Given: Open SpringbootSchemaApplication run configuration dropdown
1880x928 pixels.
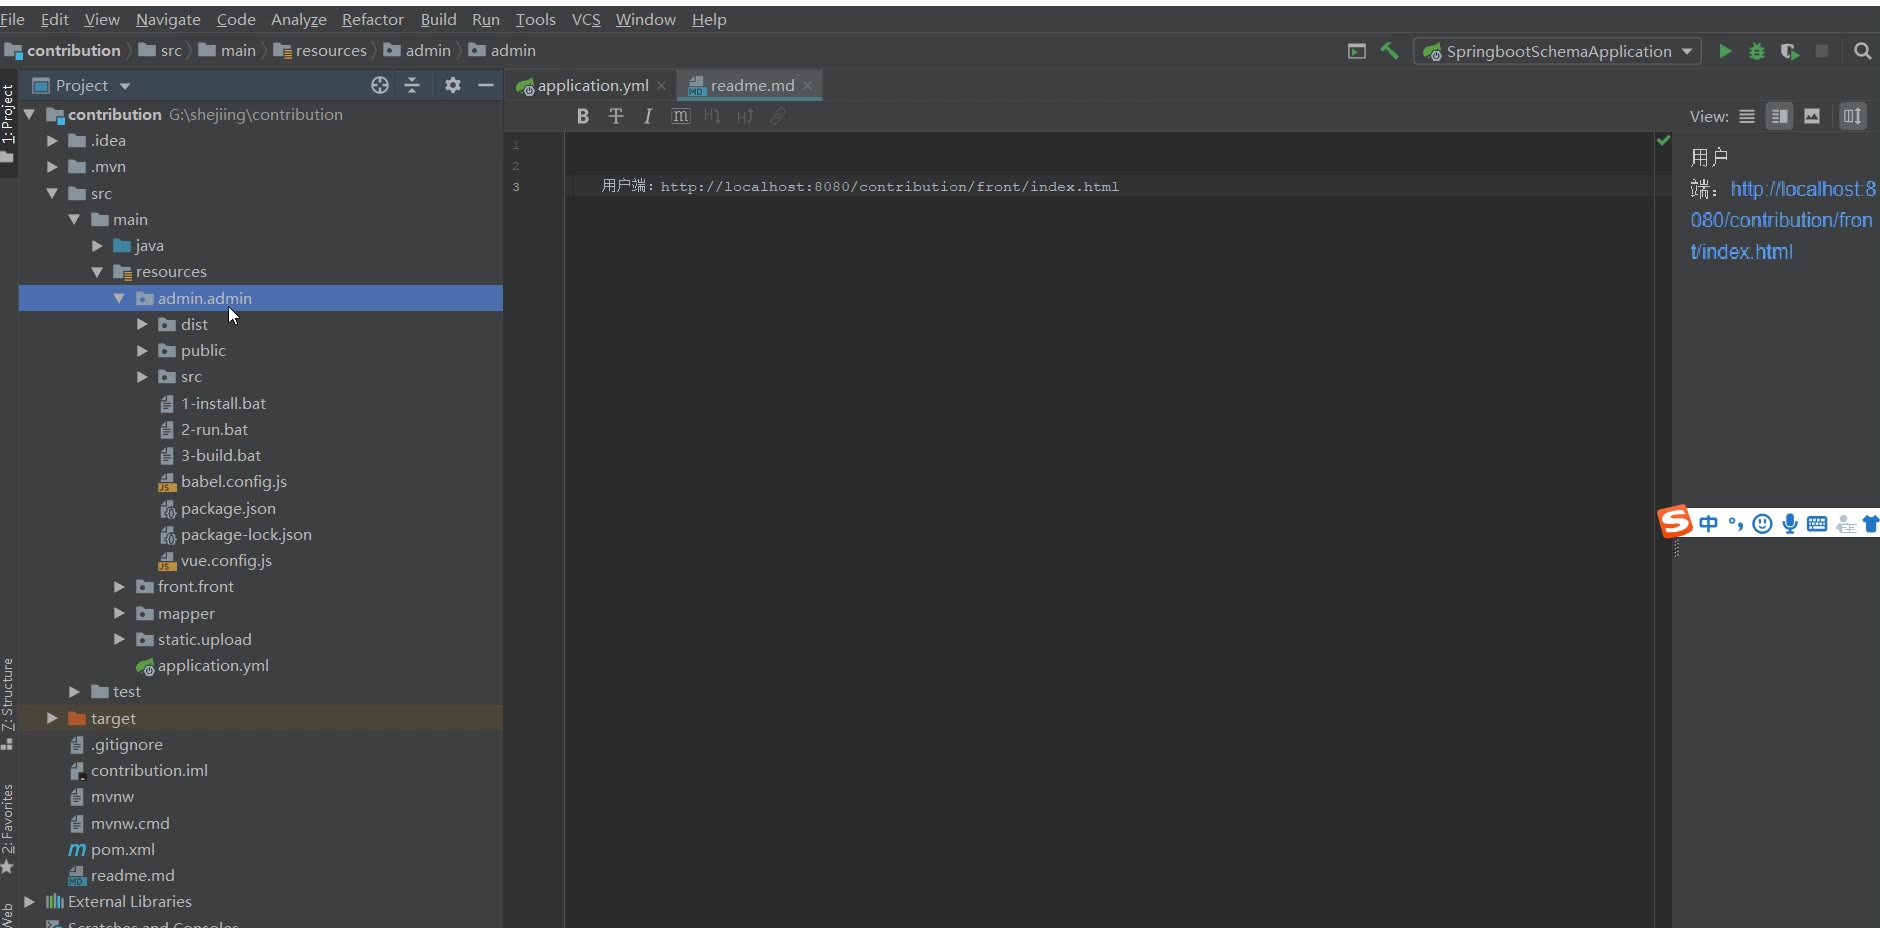Looking at the screenshot, I should point(1558,51).
